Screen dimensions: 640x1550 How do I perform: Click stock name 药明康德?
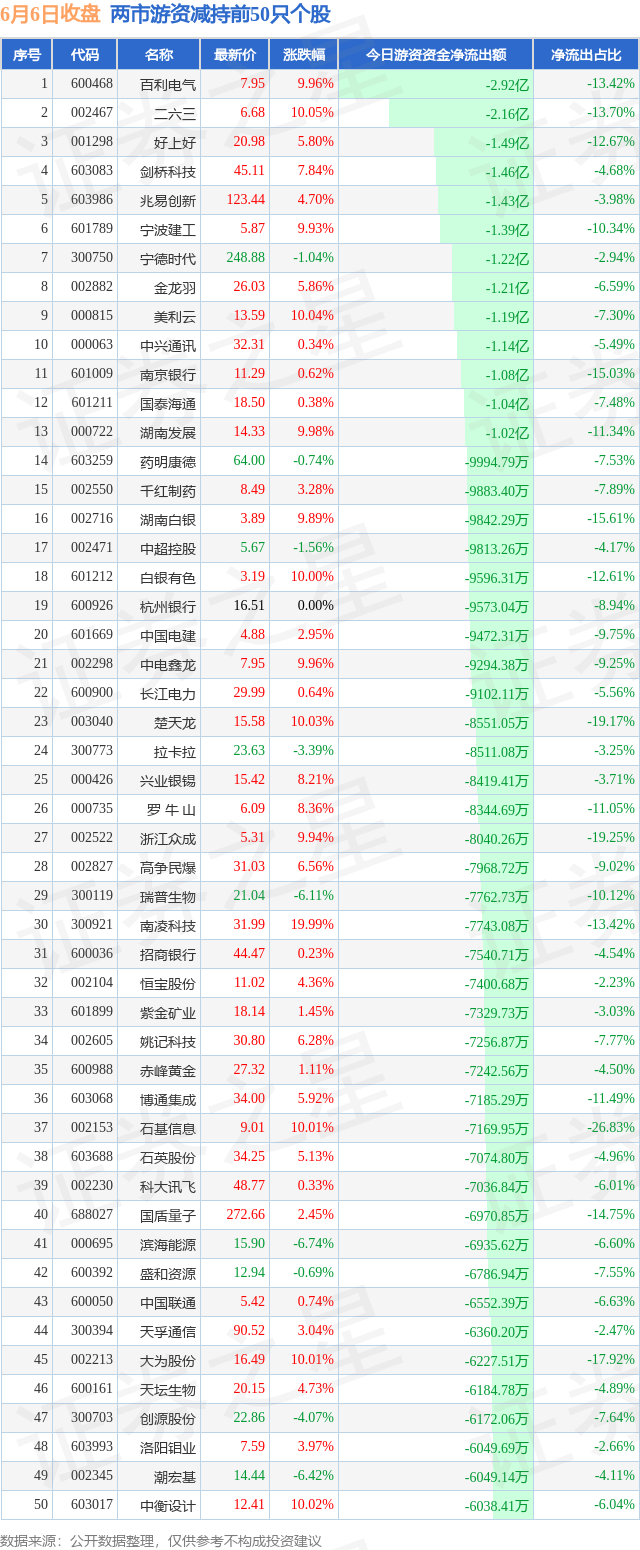[168, 461]
